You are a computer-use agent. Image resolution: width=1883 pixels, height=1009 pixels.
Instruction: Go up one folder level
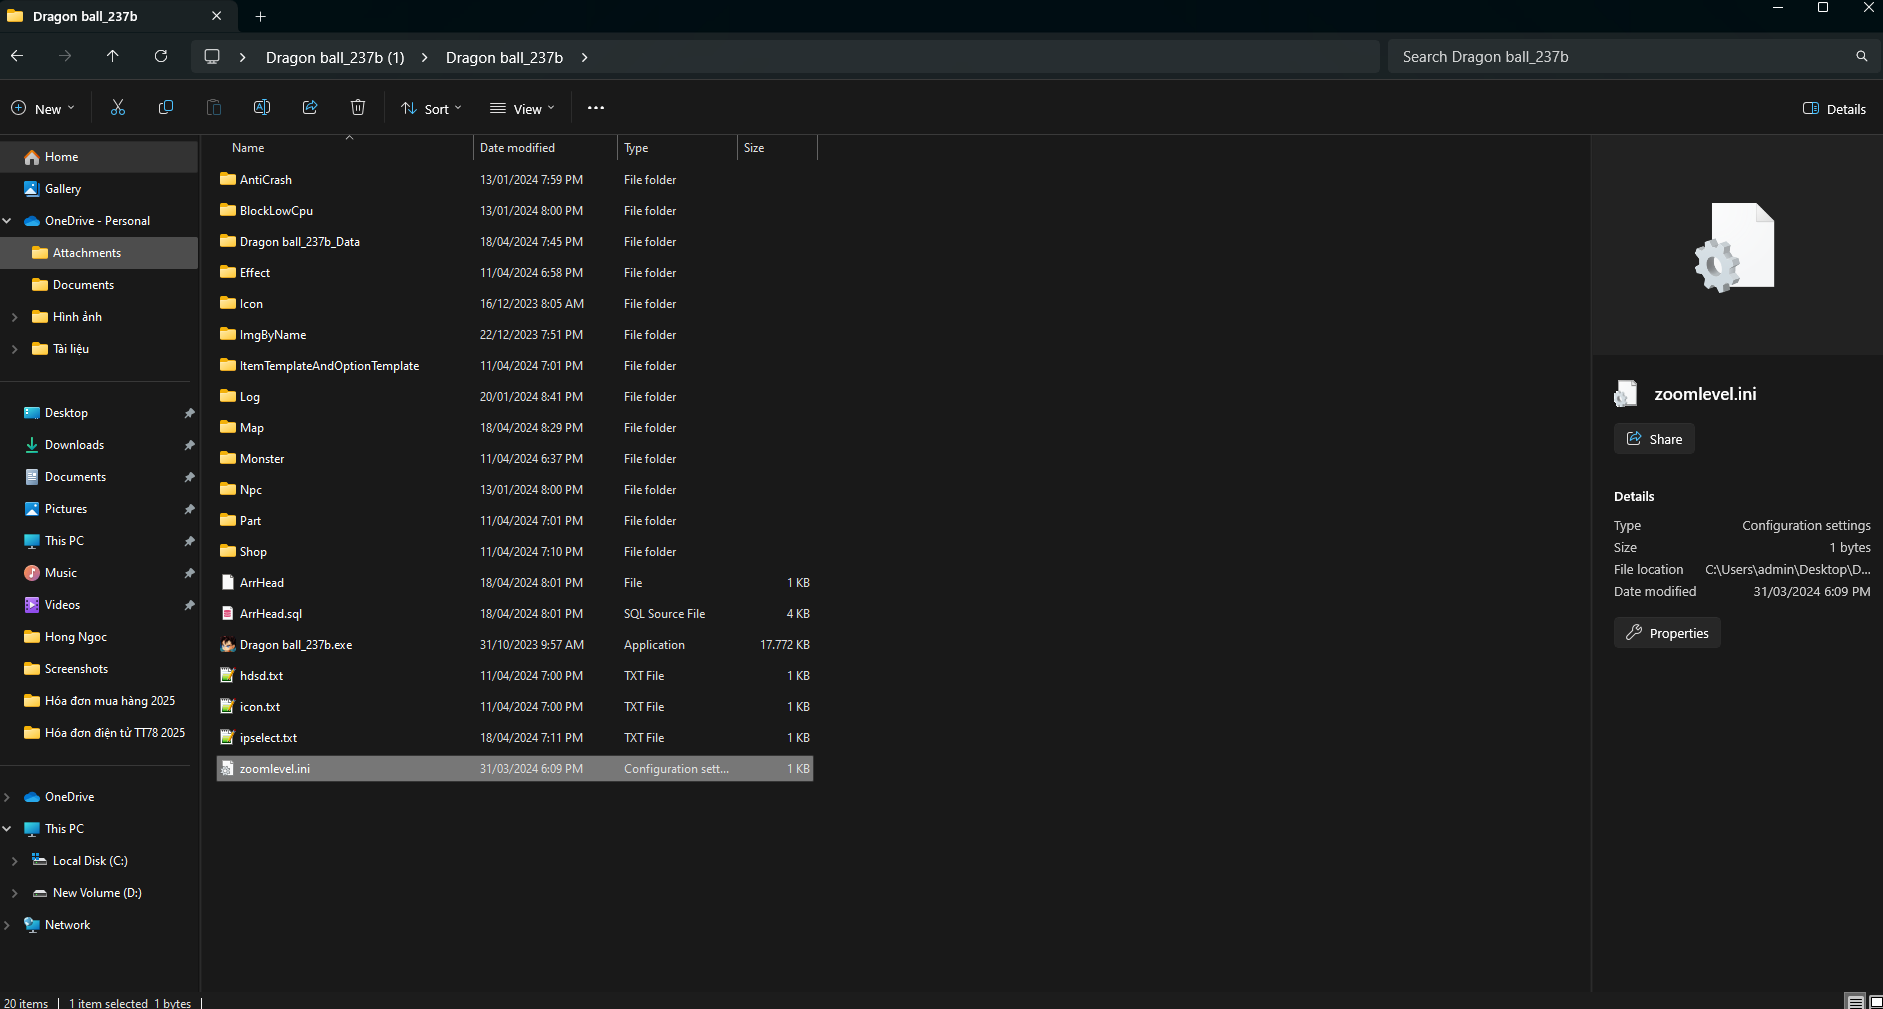point(113,57)
